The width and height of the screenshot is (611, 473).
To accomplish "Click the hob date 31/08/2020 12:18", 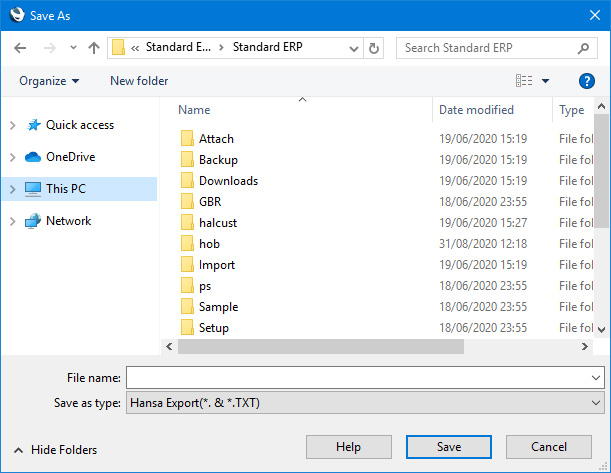I will pos(483,244).
